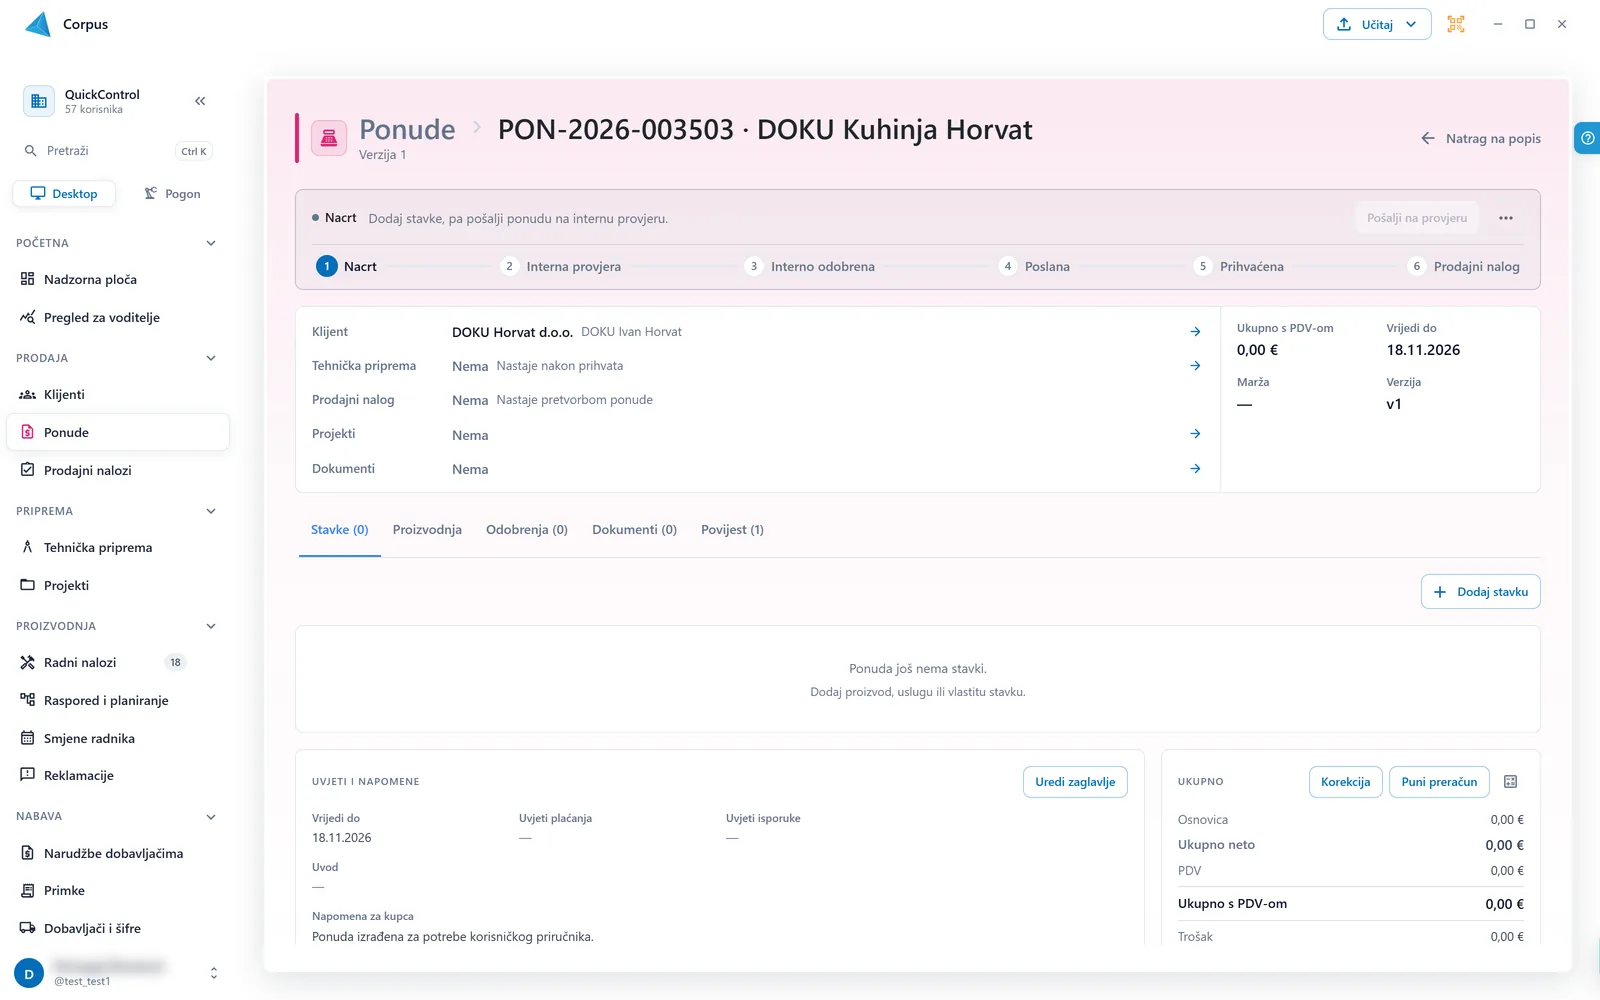Follow the arrow in the Tehnička priprema row
The image size is (1600, 1000).
click(1195, 366)
